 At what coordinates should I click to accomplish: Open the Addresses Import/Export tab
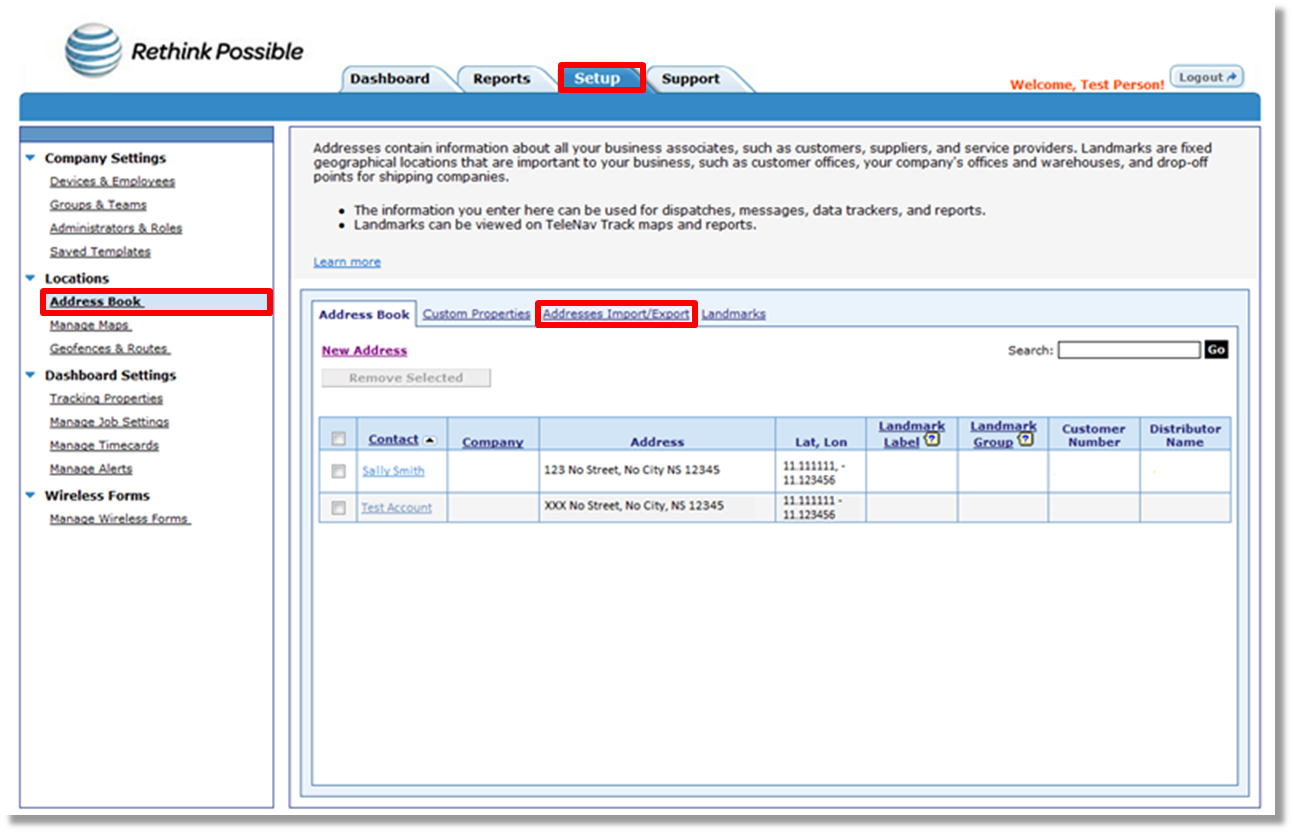[x=616, y=314]
